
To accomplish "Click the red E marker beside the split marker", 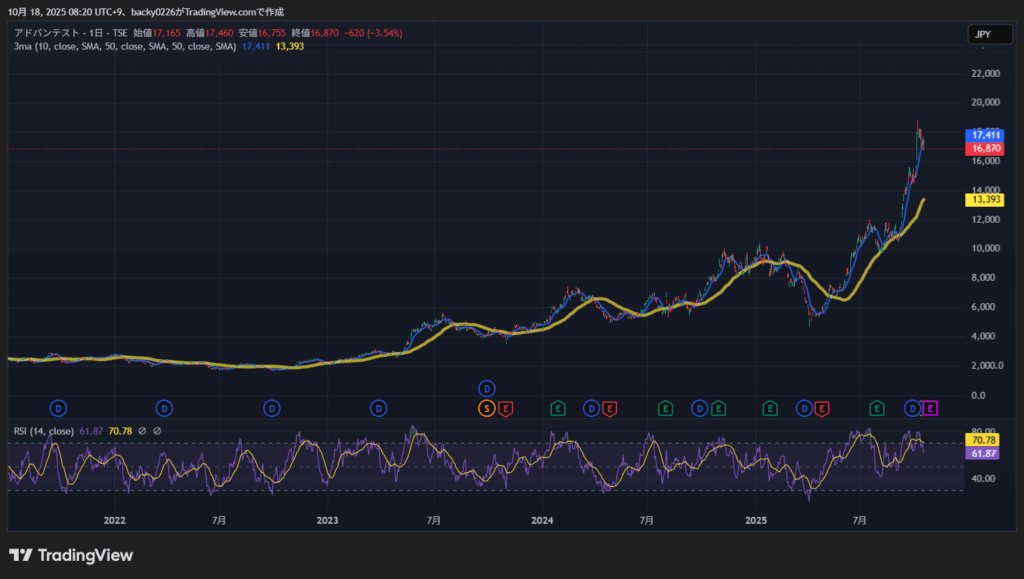I will pyautogui.click(x=506, y=408).
